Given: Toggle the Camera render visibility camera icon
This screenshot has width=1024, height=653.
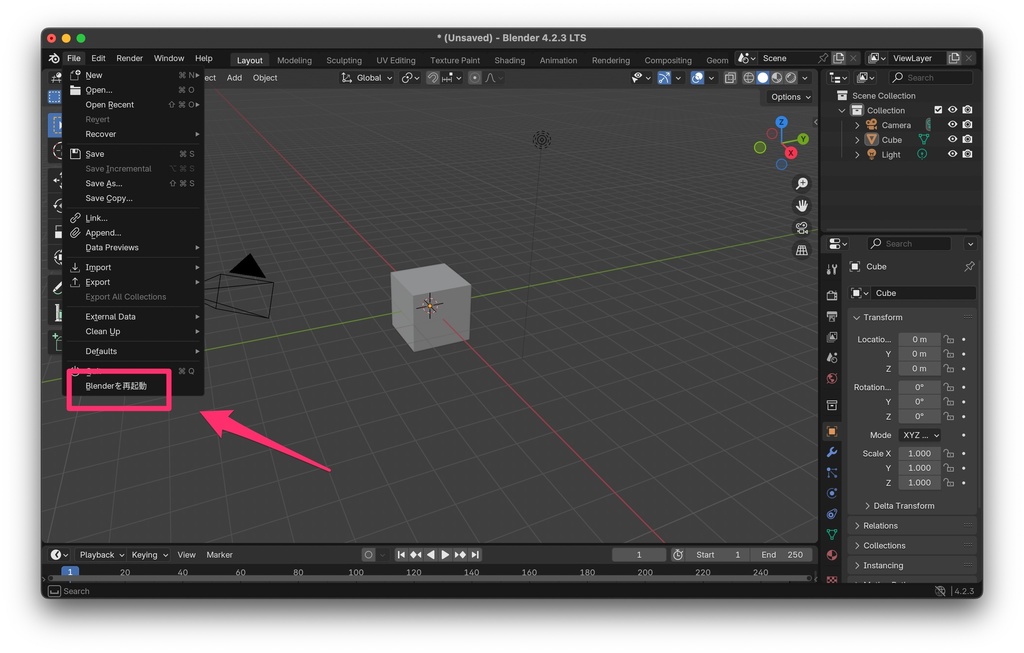Looking at the screenshot, I should (967, 124).
